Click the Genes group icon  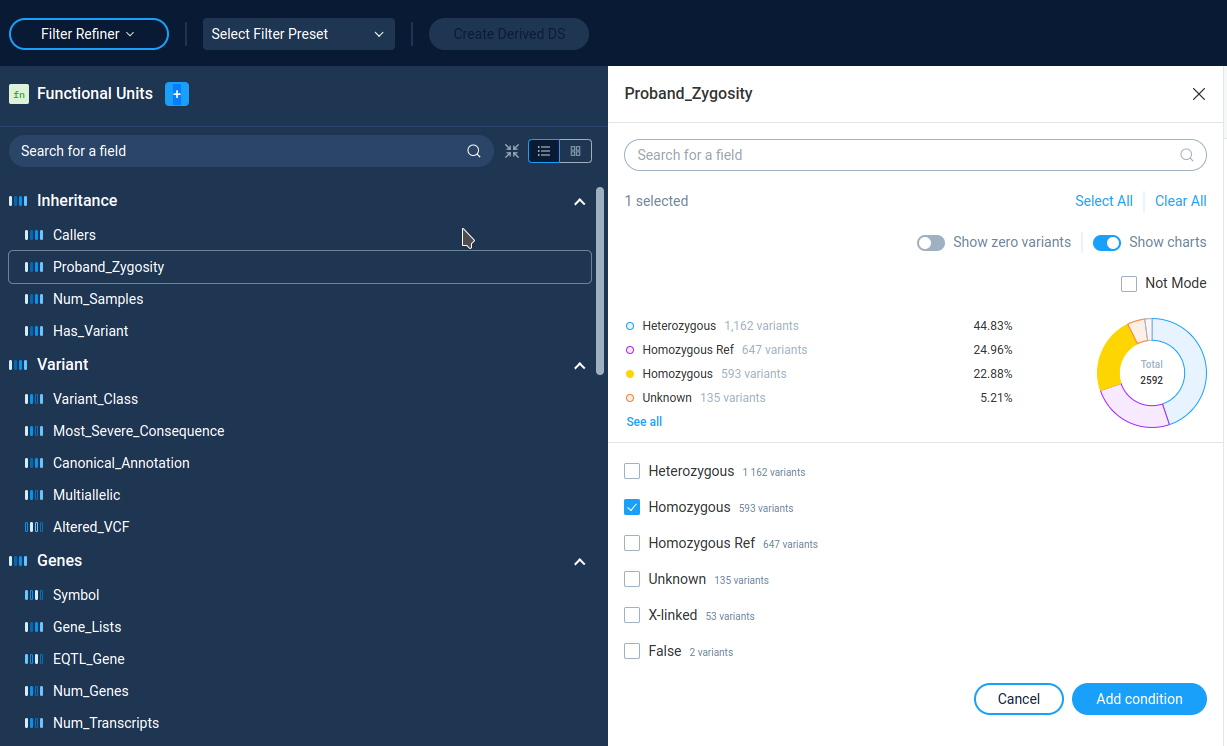click(18, 561)
